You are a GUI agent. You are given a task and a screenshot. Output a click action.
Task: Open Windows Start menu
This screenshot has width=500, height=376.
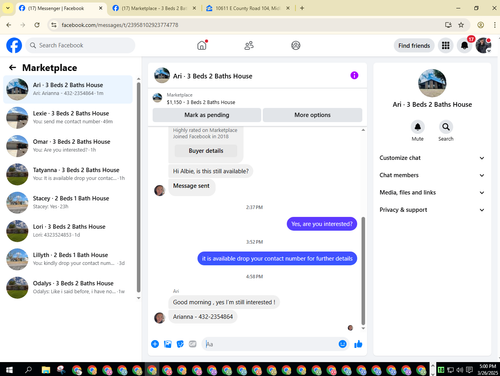[9, 370]
